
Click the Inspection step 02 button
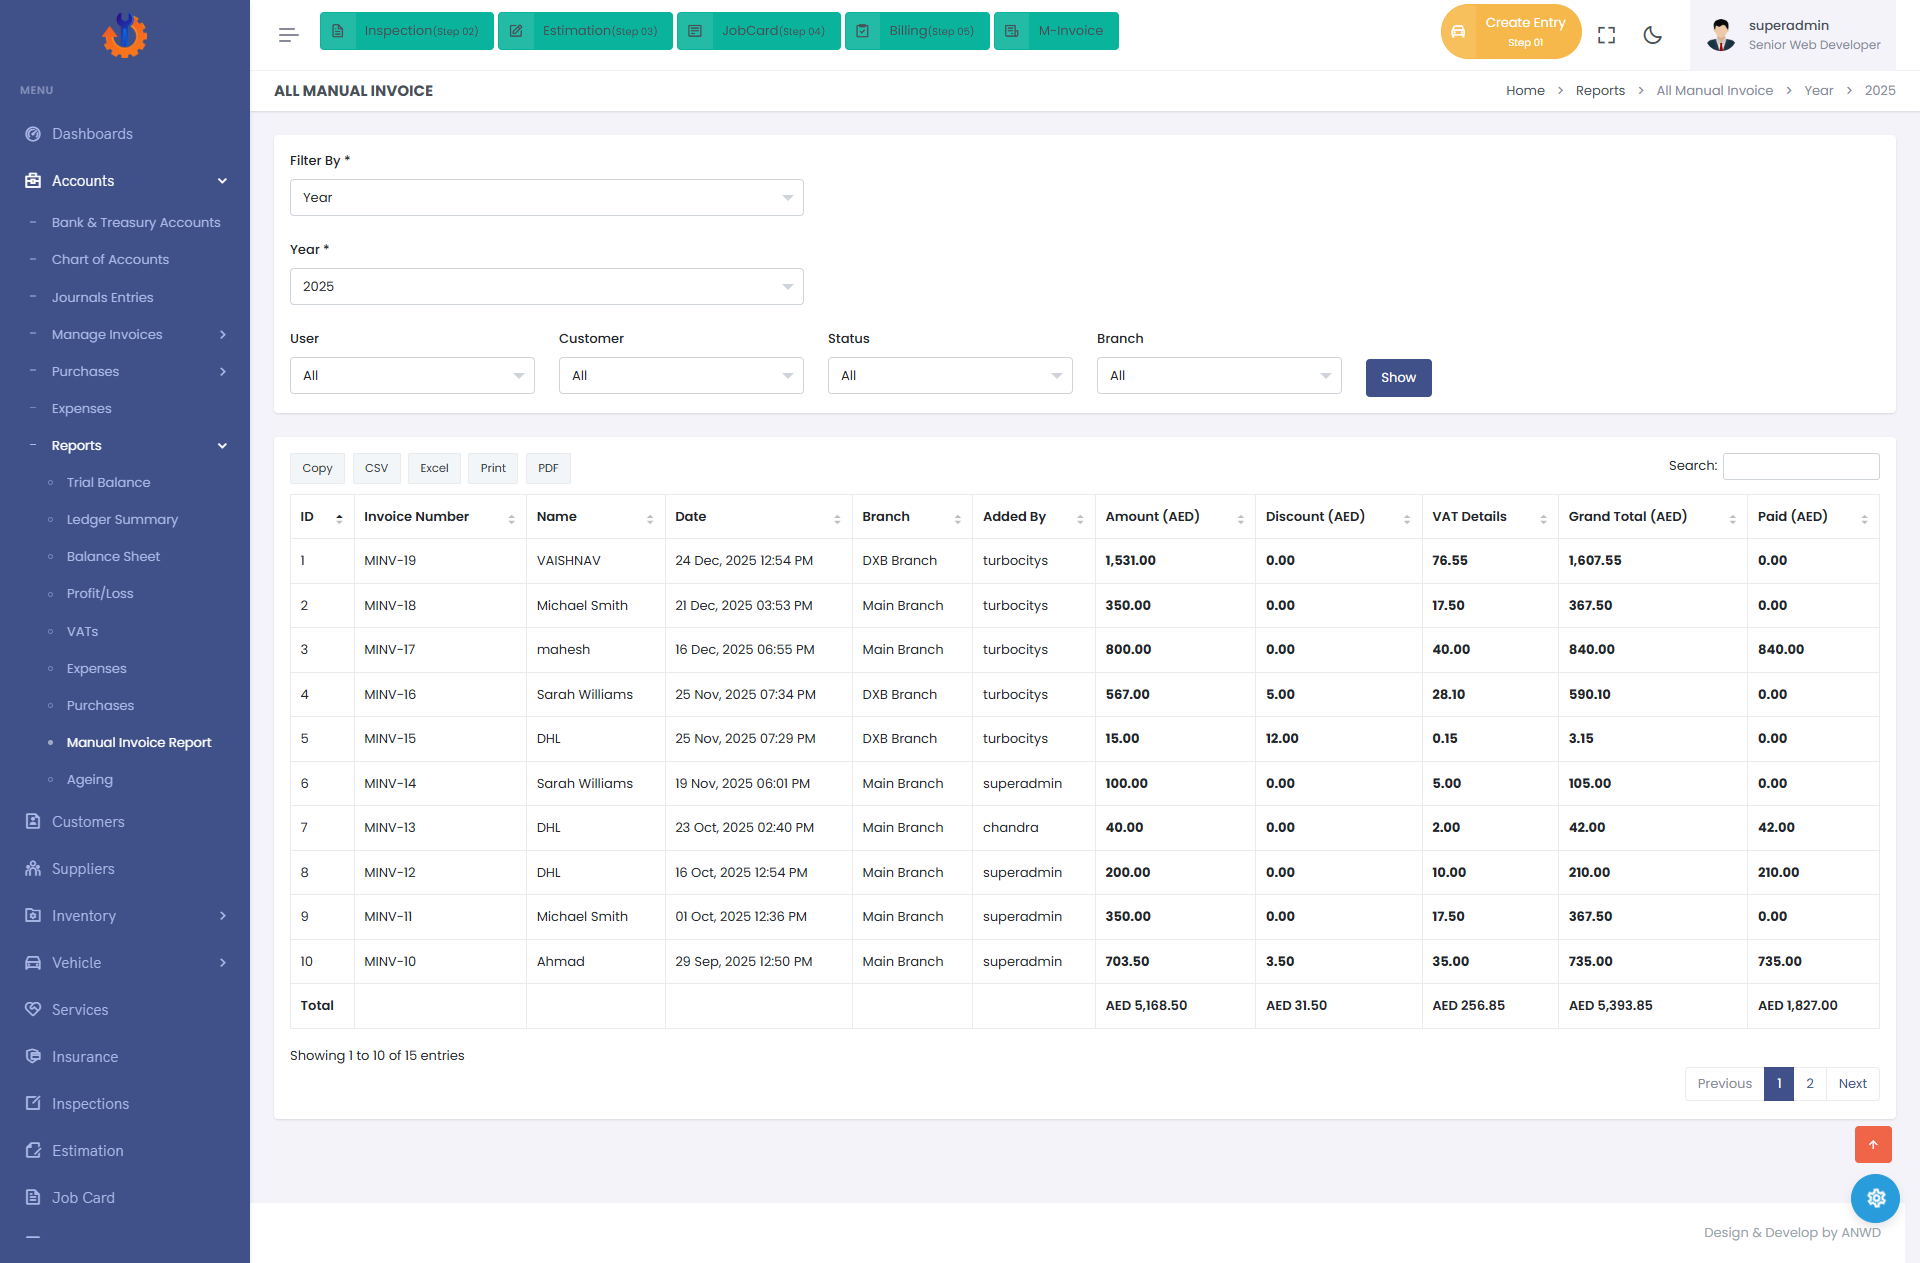tap(406, 31)
